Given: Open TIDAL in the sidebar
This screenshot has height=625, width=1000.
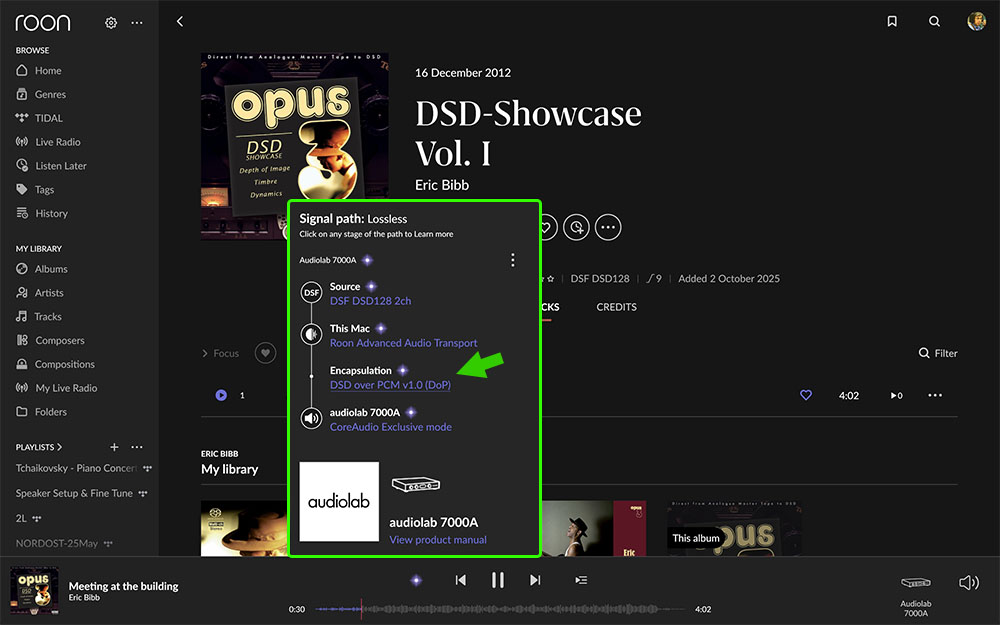Looking at the screenshot, I should [48, 118].
